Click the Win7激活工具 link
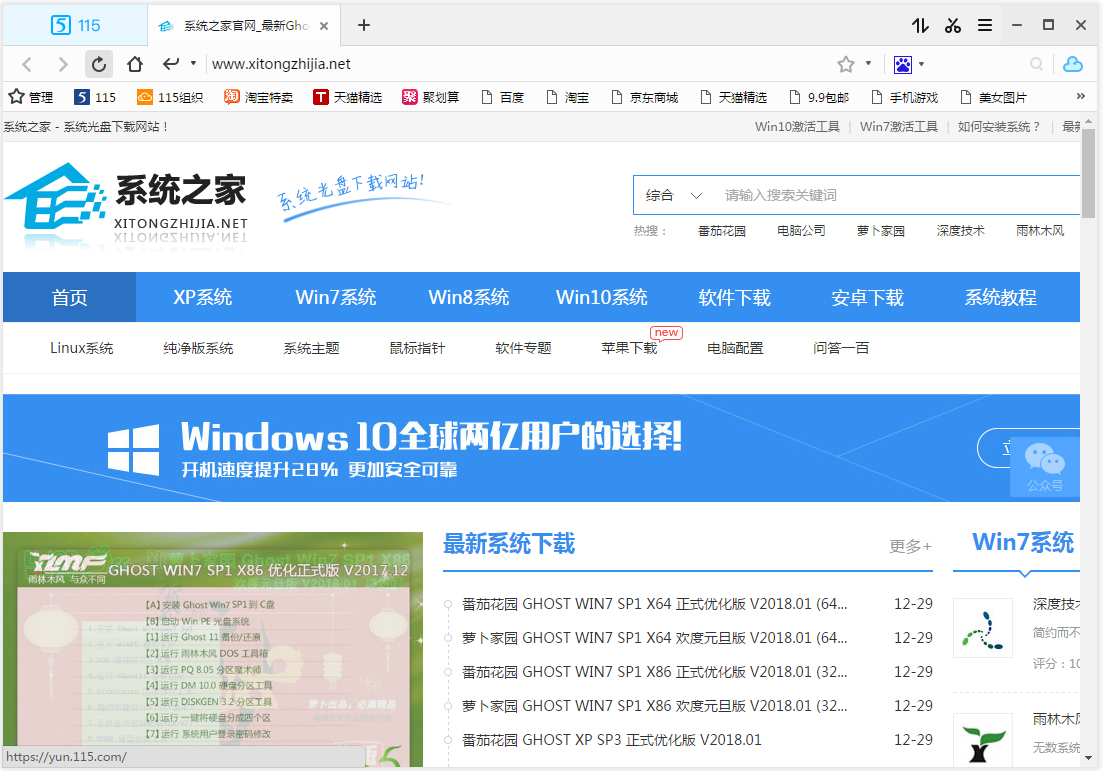Image resolution: width=1103 pixels, height=771 pixels. point(898,127)
